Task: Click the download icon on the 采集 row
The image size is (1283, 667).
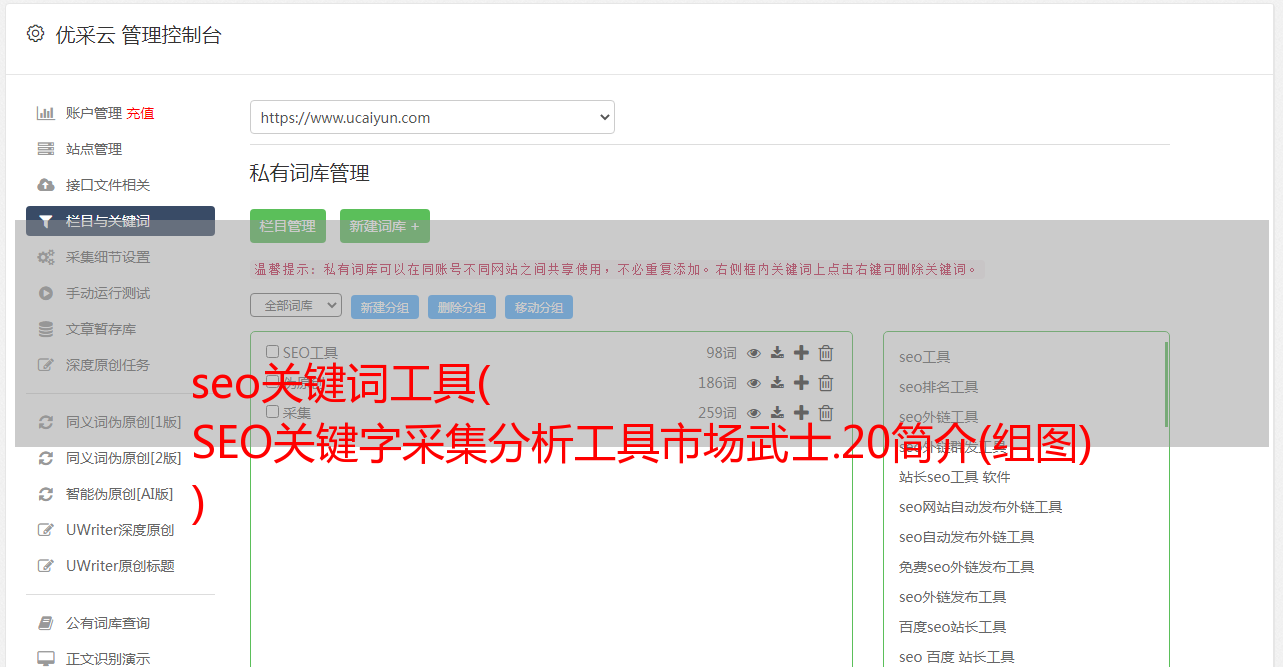Action: click(x=777, y=413)
